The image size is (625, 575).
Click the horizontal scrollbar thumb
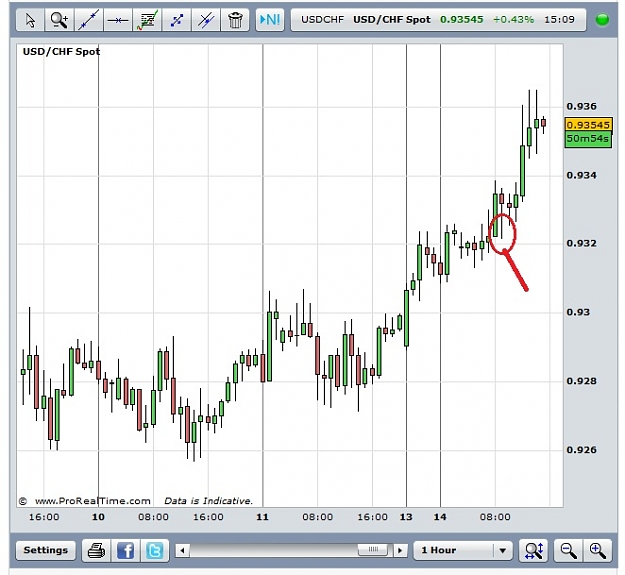[x=373, y=550]
